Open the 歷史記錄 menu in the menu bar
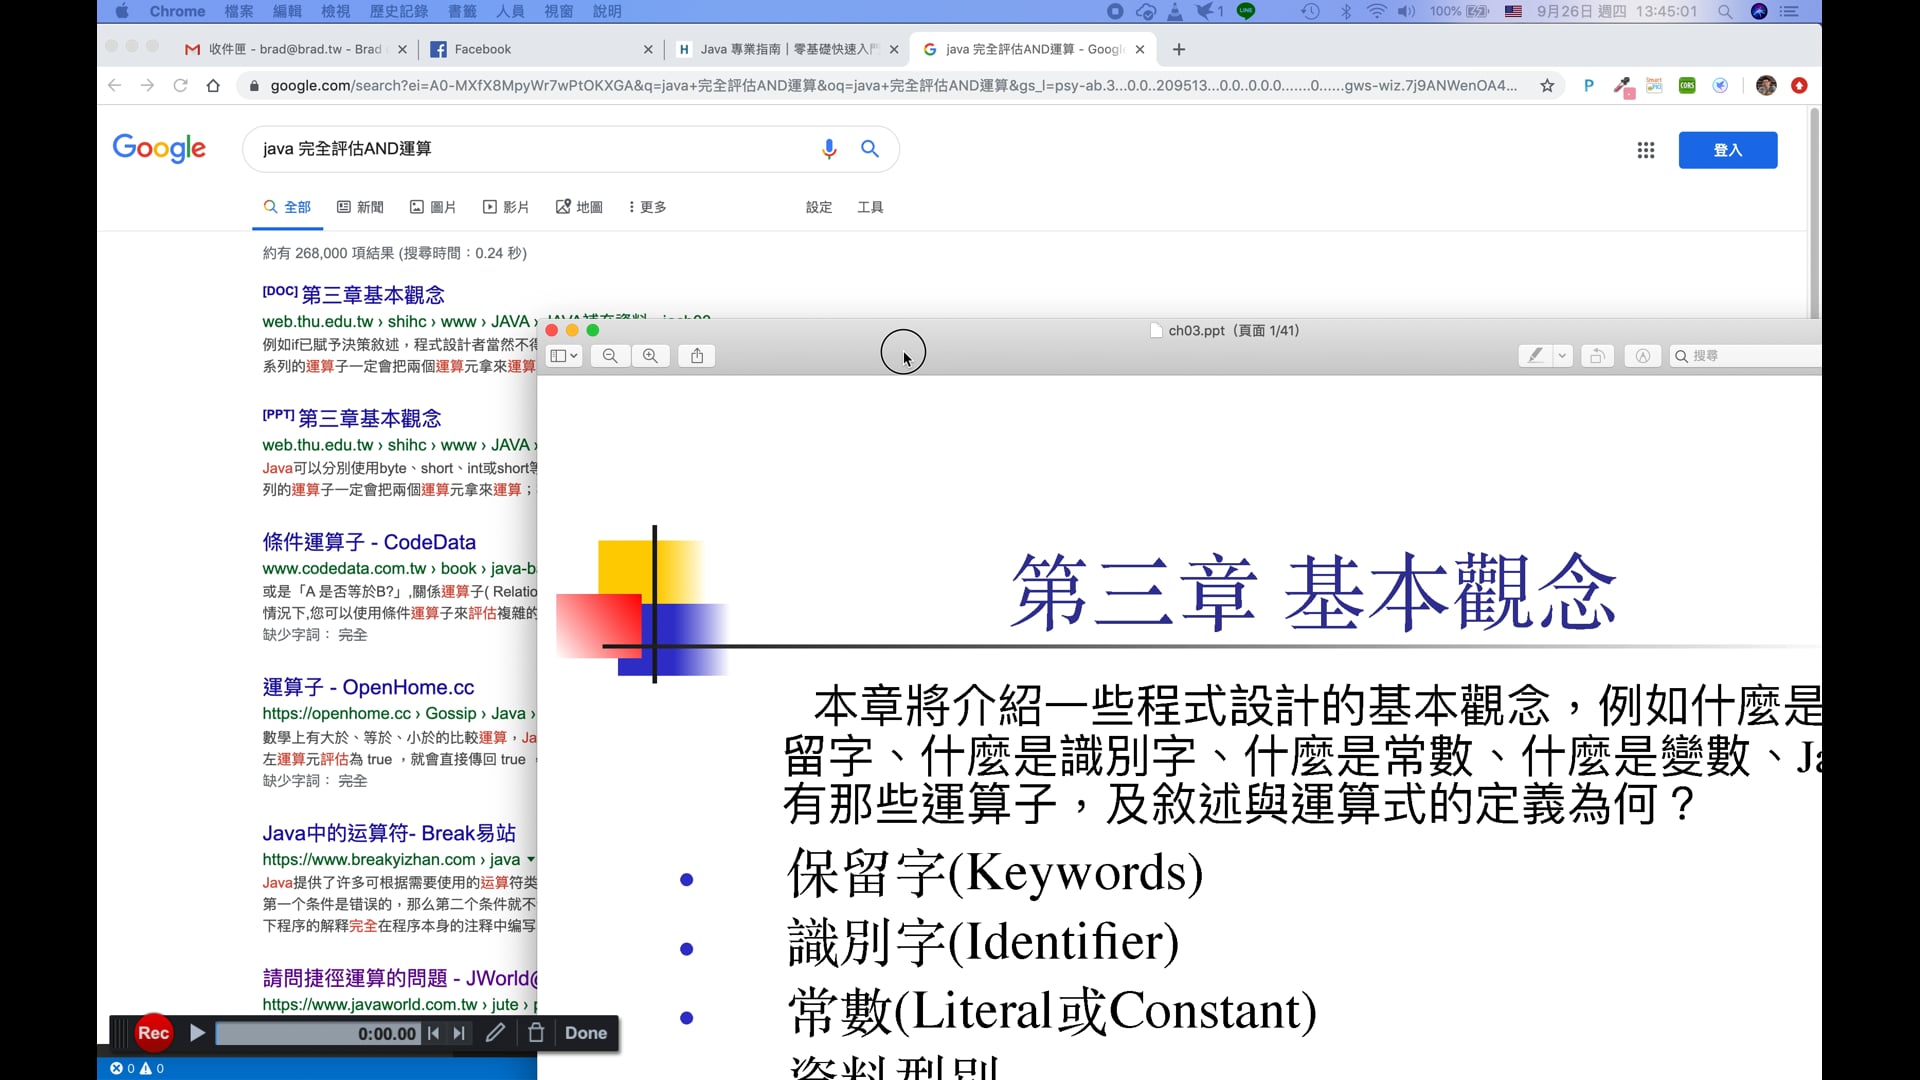 pos(398,11)
